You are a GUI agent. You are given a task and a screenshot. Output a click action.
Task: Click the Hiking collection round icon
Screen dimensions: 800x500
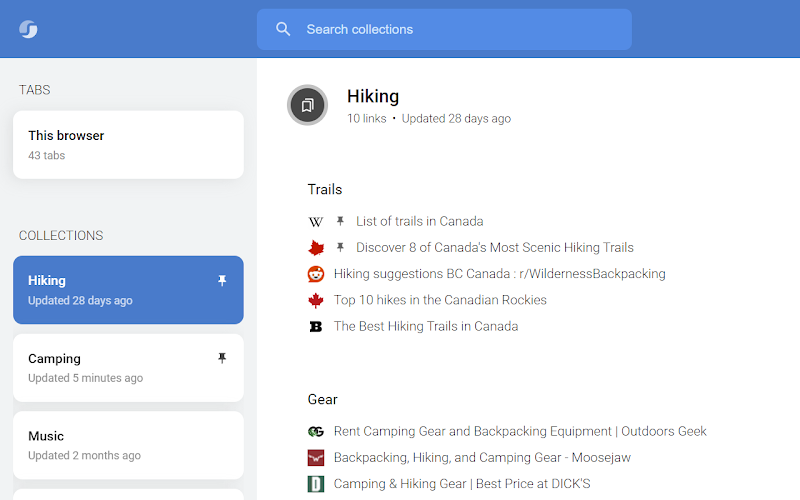coord(307,105)
